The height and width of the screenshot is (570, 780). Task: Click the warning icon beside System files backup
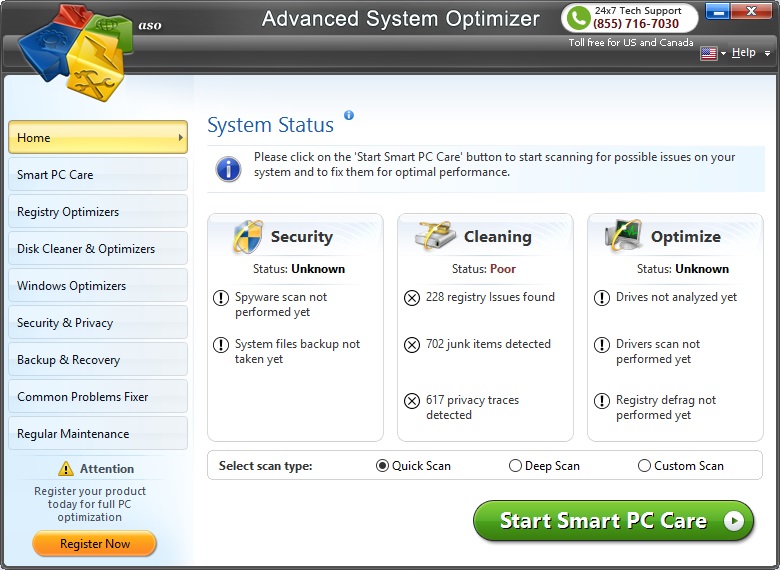[220, 344]
